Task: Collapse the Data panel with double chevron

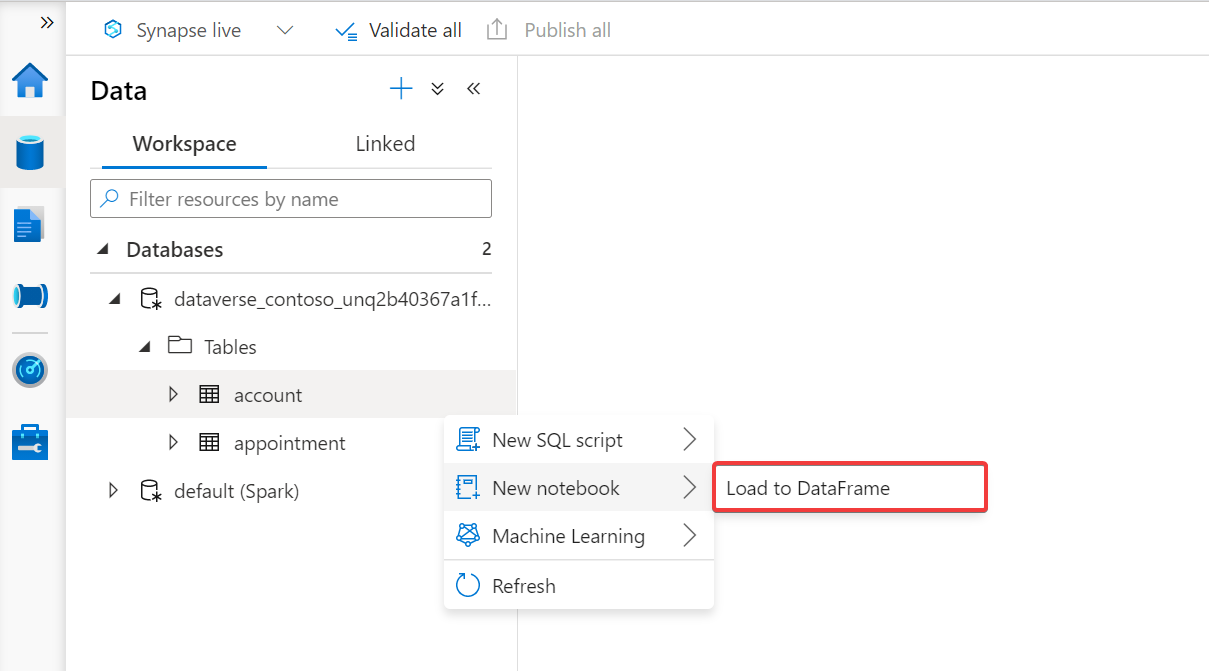Action: [x=474, y=89]
